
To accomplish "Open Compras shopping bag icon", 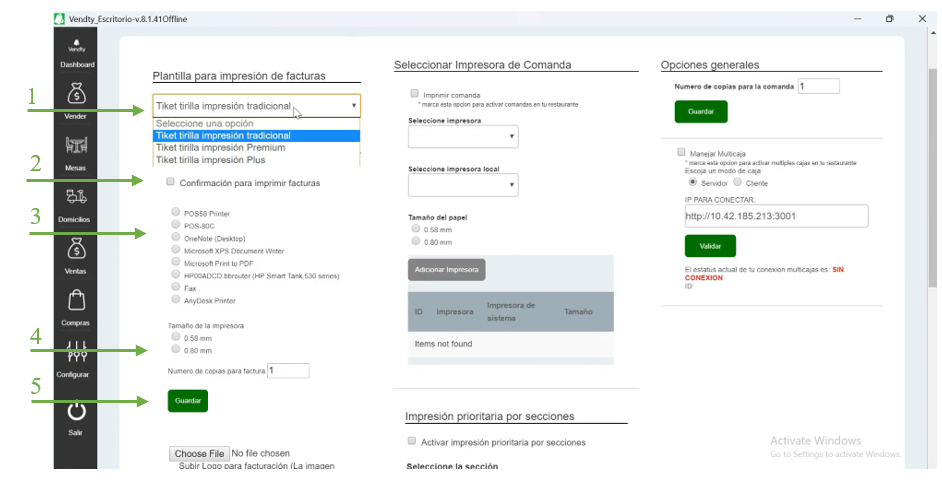I will click(x=76, y=300).
